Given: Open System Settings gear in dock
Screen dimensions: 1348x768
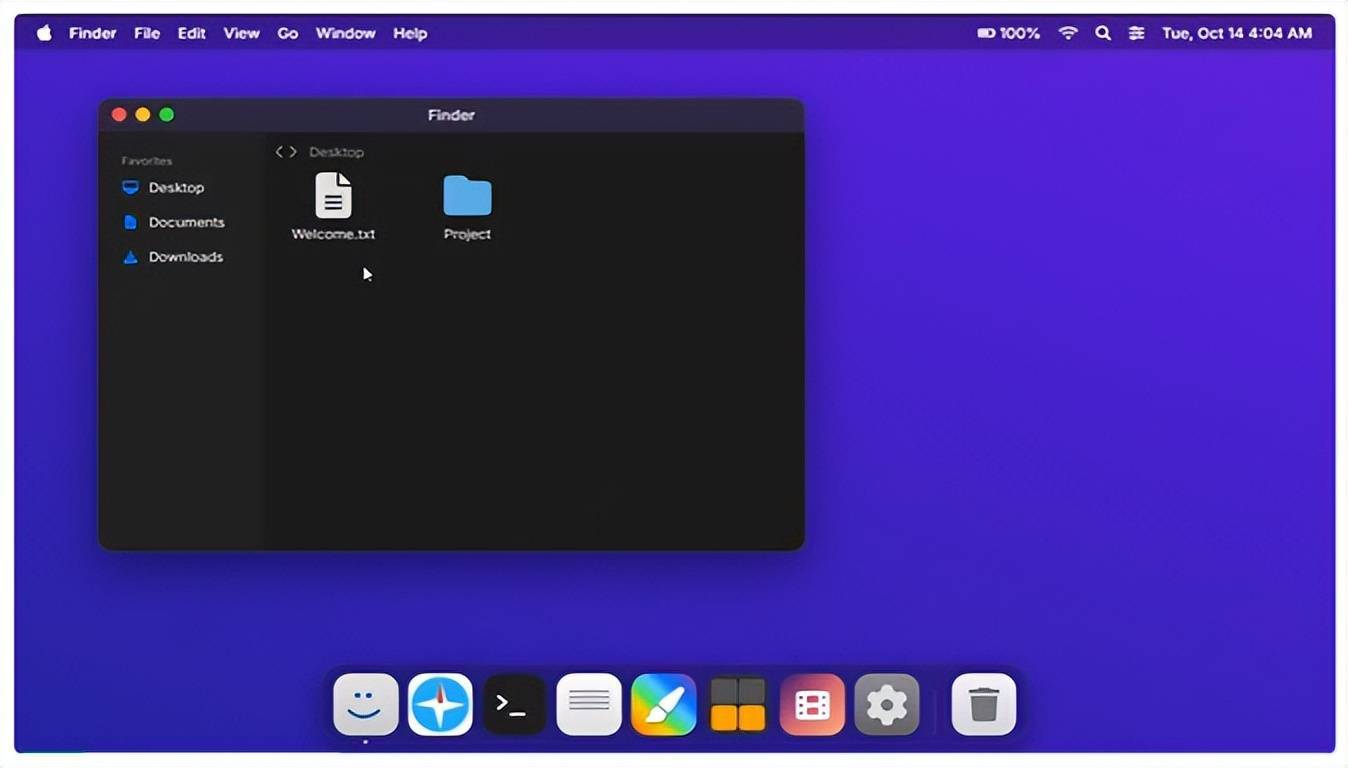Looking at the screenshot, I should (886, 705).
